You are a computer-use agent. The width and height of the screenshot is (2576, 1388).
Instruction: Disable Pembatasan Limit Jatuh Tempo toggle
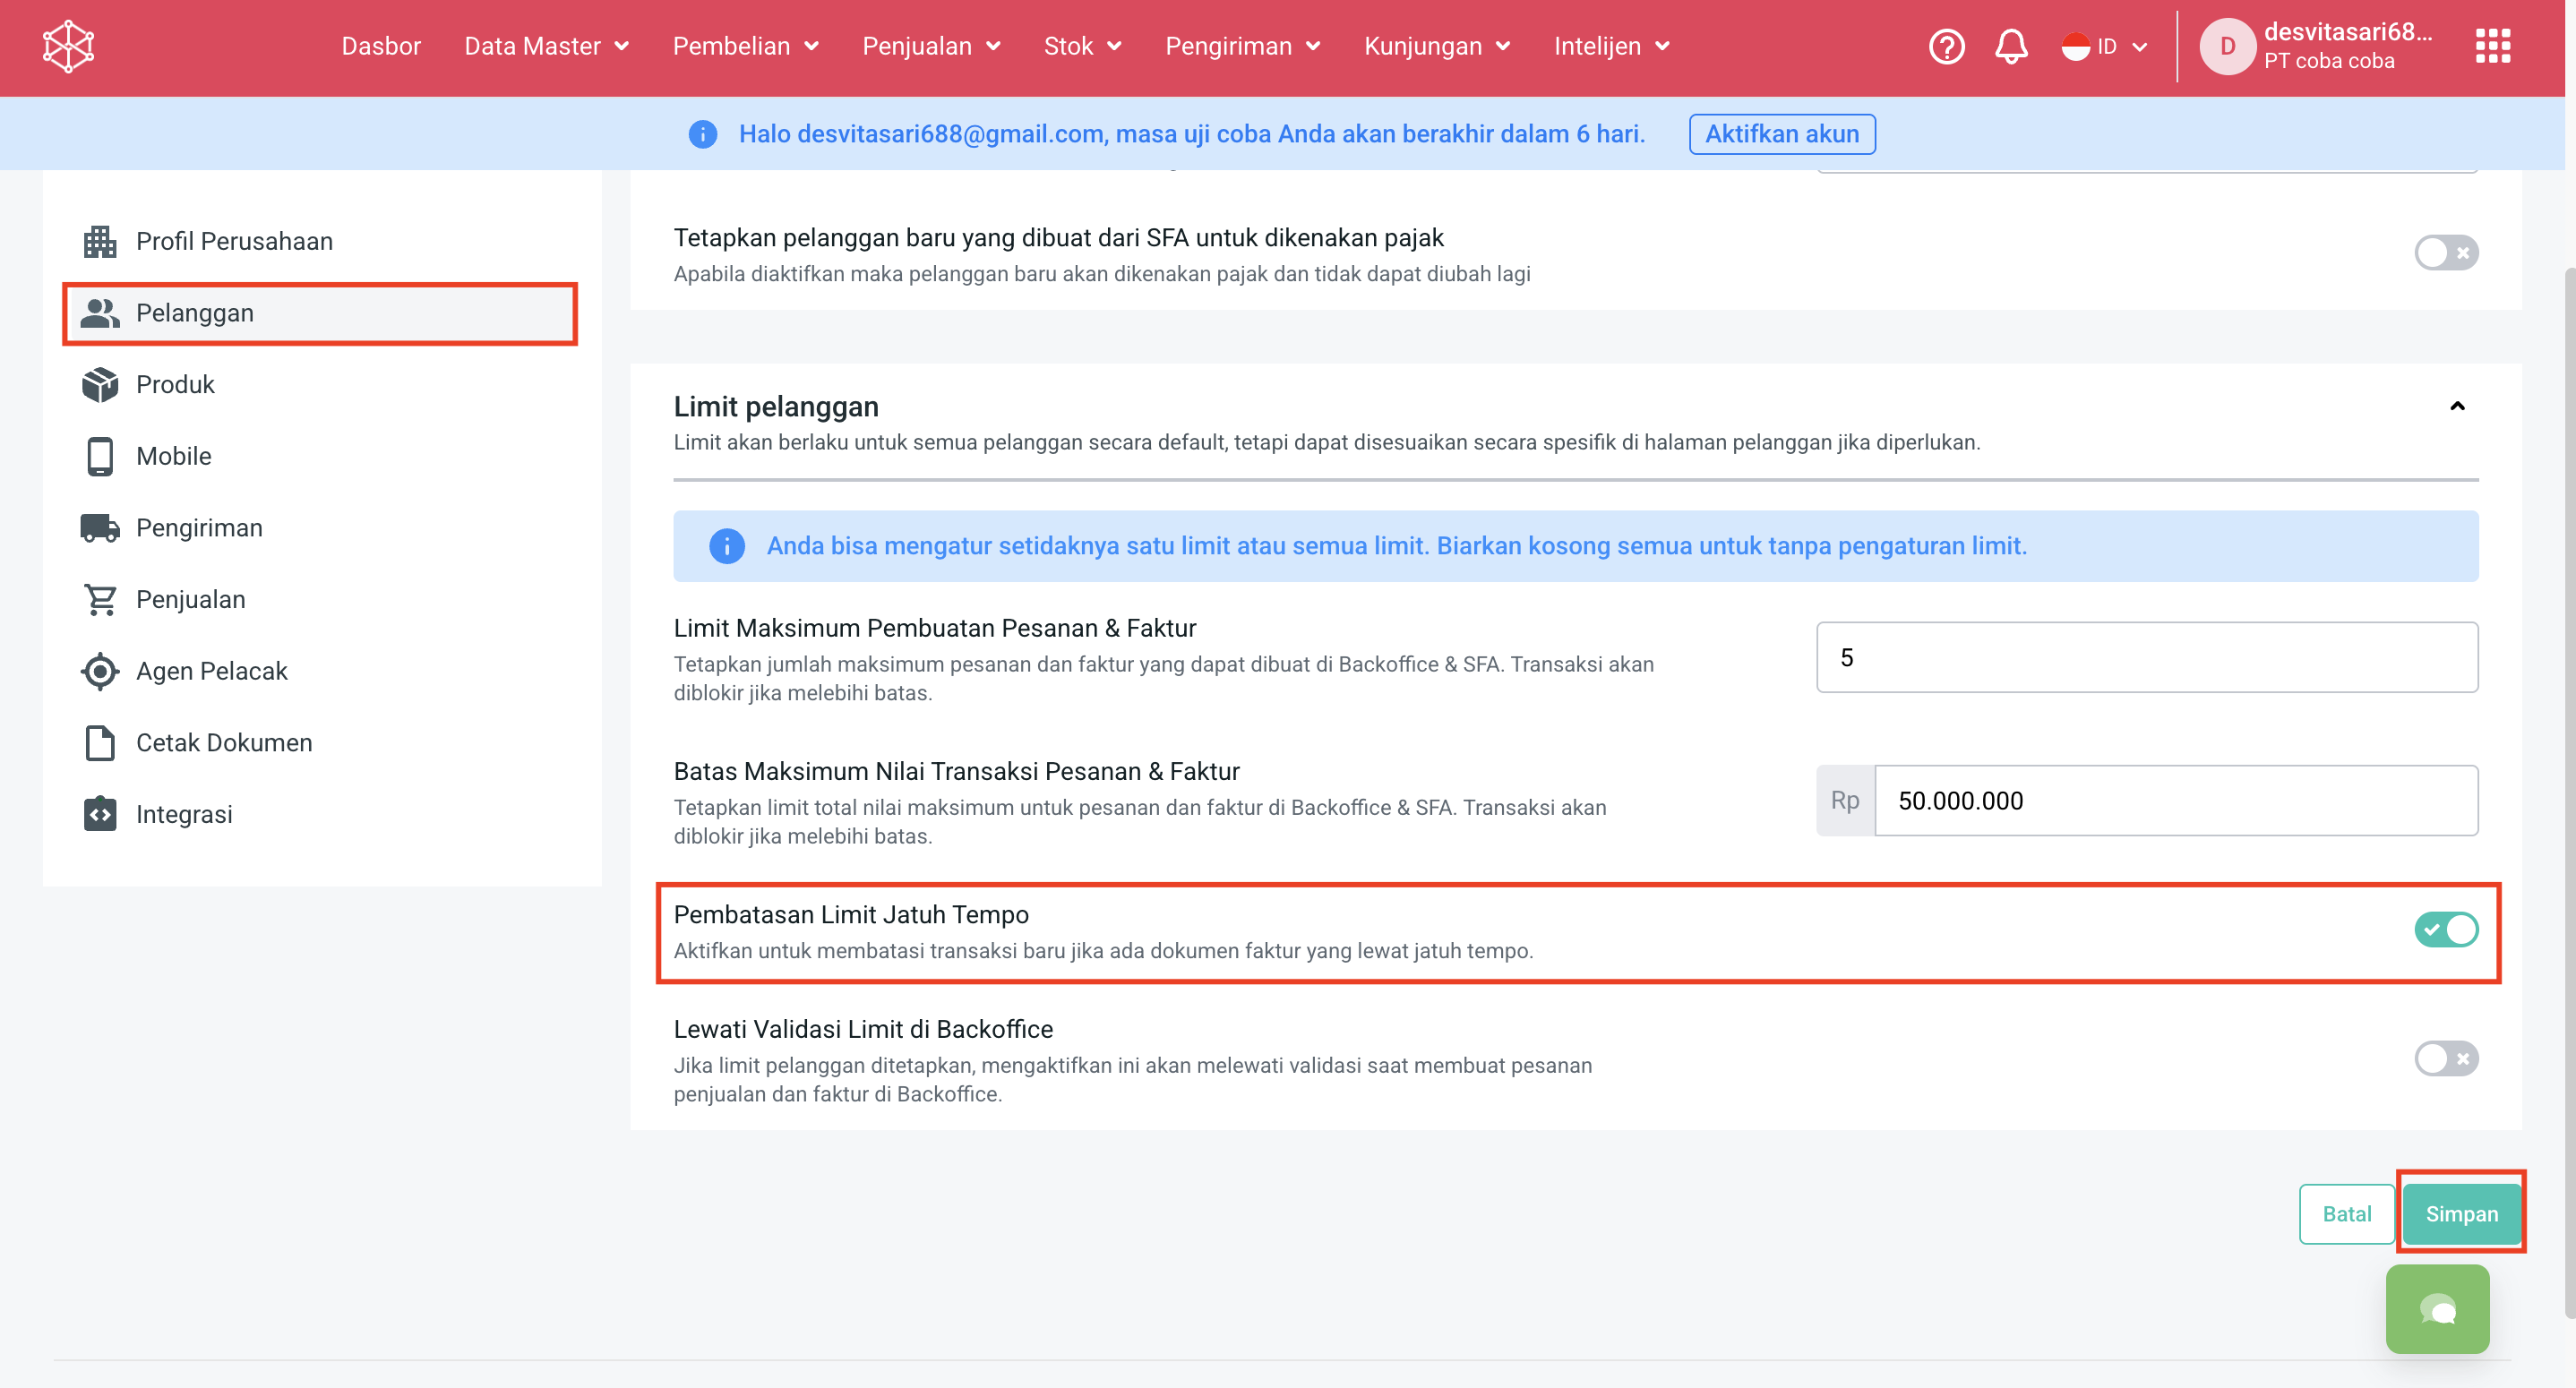2445,930
